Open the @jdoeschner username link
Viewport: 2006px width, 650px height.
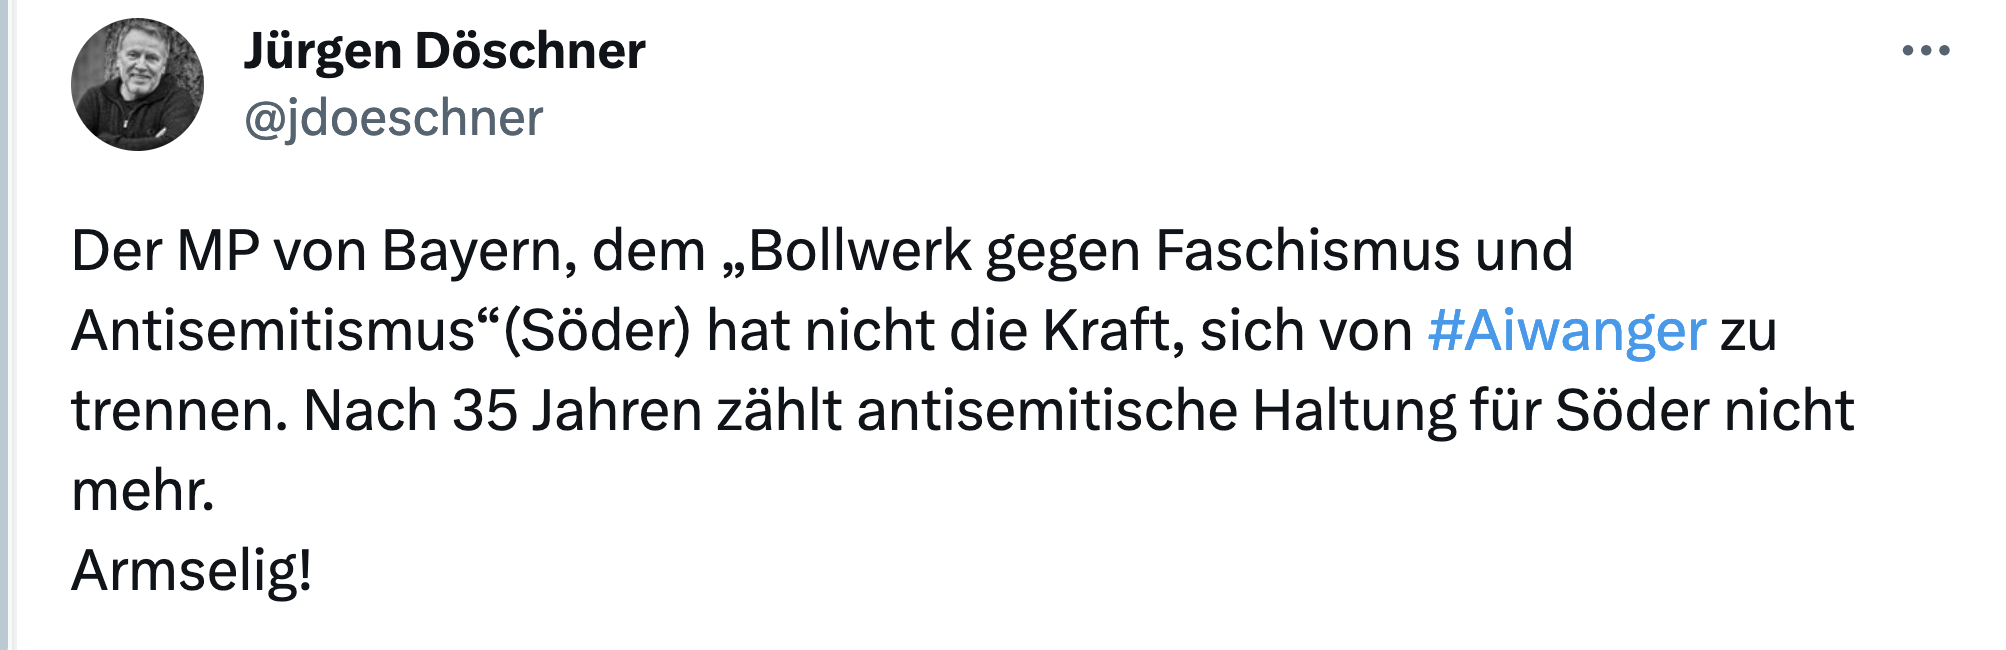coord(393,116)
